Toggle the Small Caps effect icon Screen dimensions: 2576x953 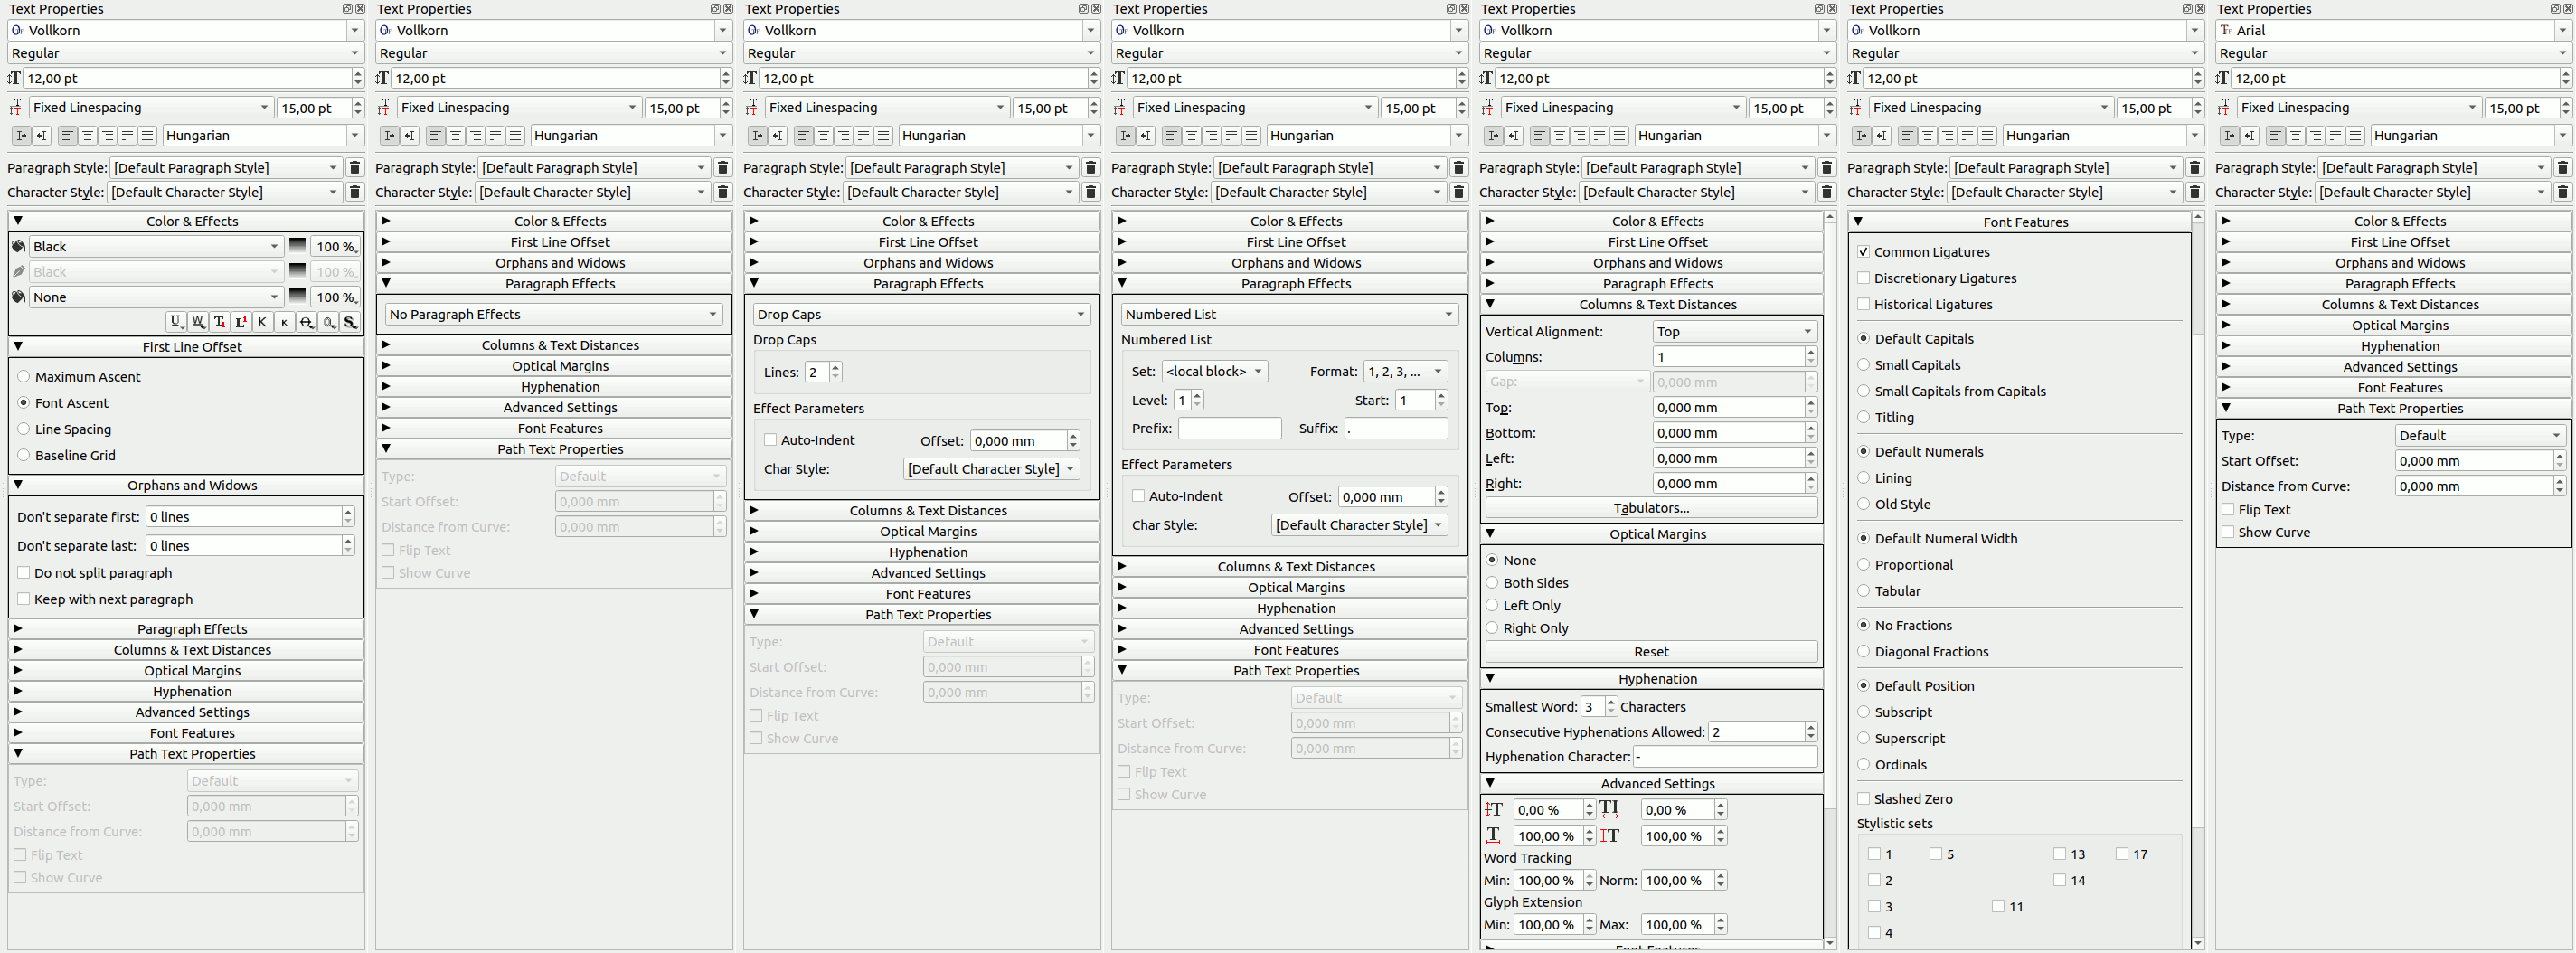point(284,322)
